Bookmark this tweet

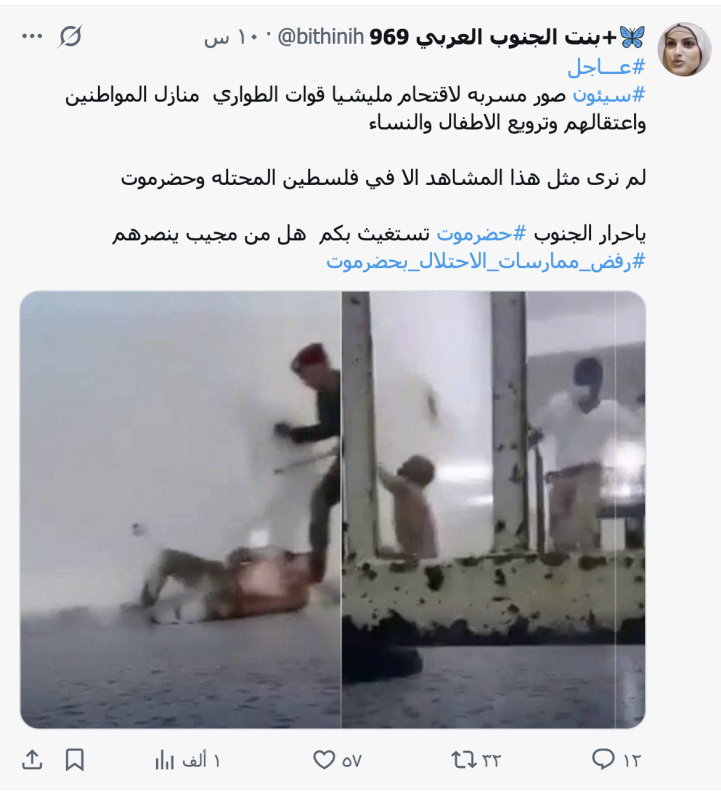pyautogui.click(x=74, y=760)
